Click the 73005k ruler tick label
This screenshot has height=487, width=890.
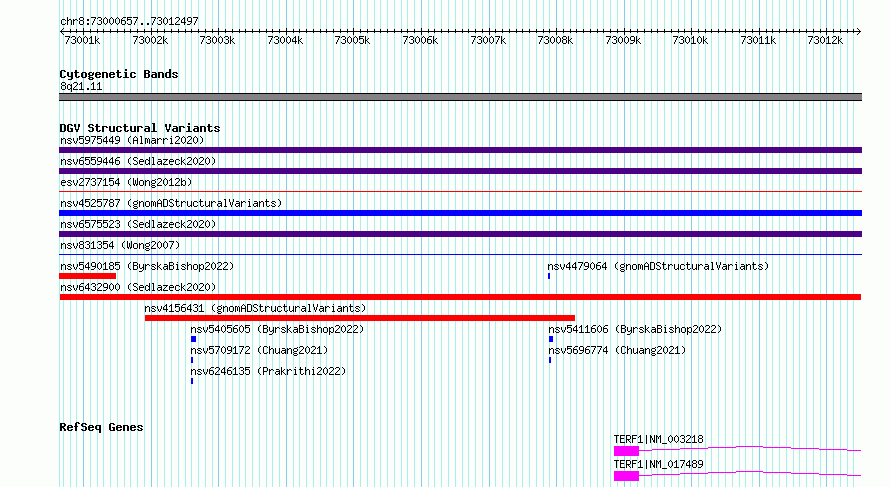352,41
